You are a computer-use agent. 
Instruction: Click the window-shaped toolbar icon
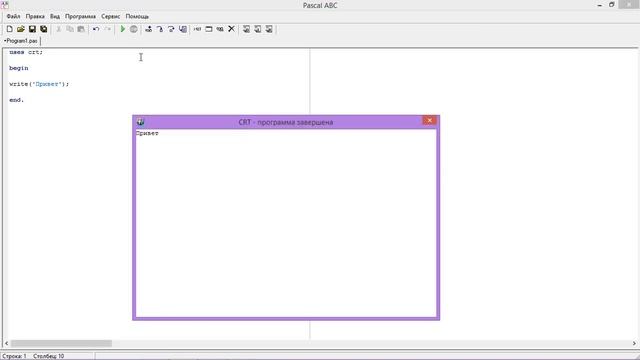(x=209, y=29)
